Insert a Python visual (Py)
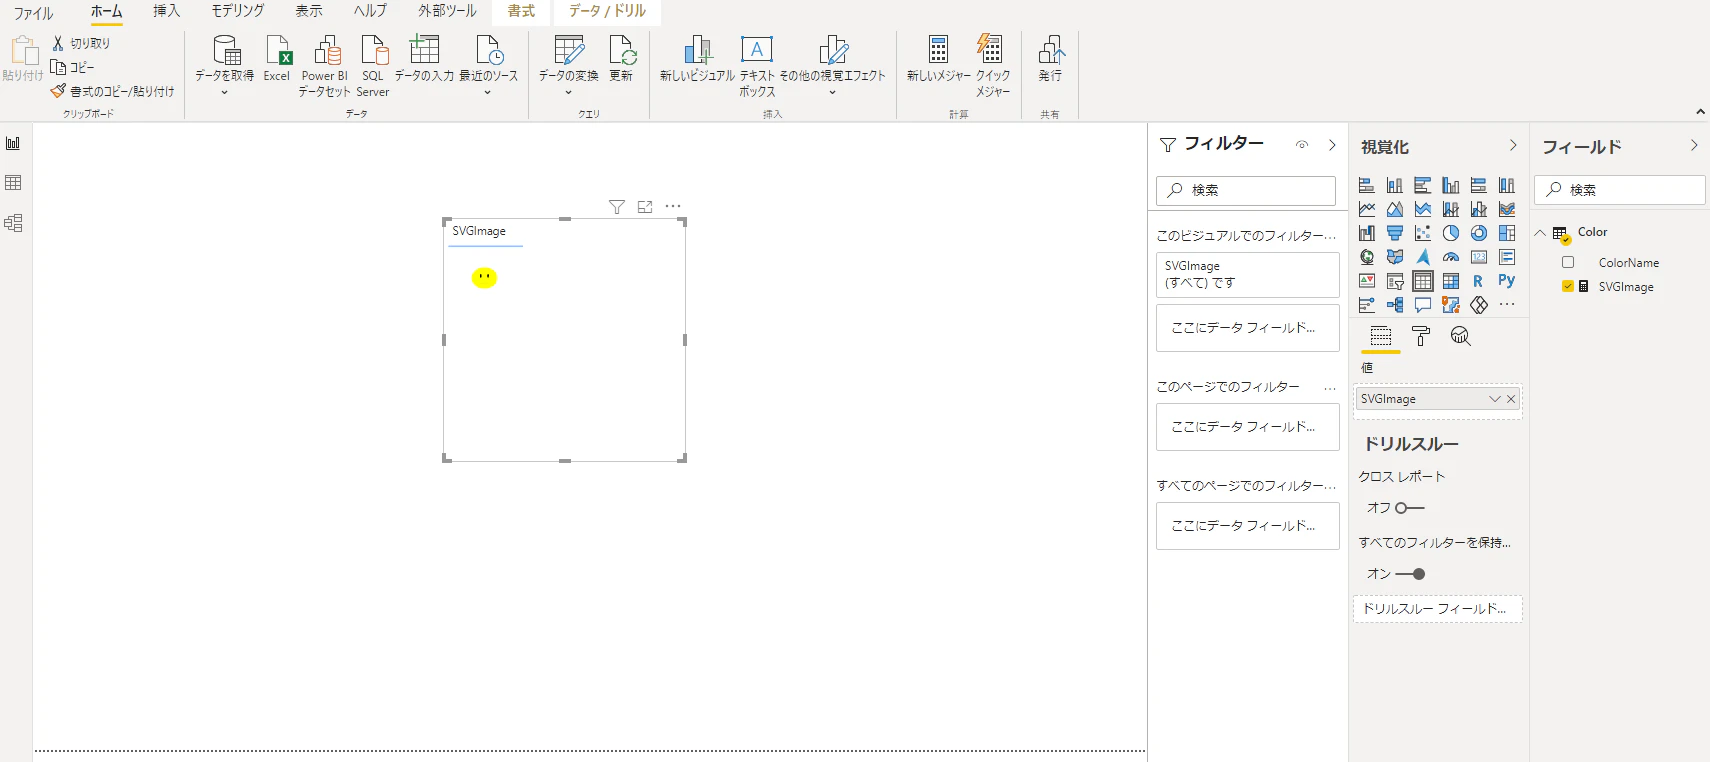This screenshot has width=1710, height=762. click(x=1507, y=281)
